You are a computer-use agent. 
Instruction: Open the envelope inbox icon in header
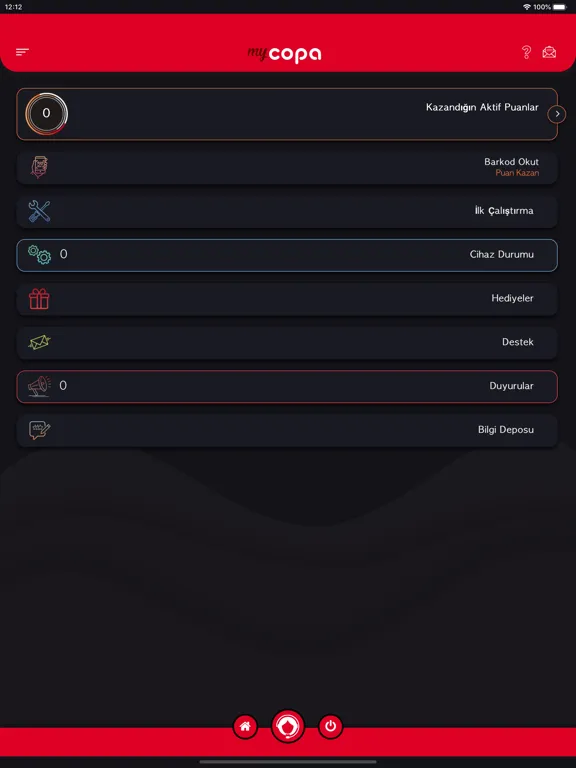(549, 52)
